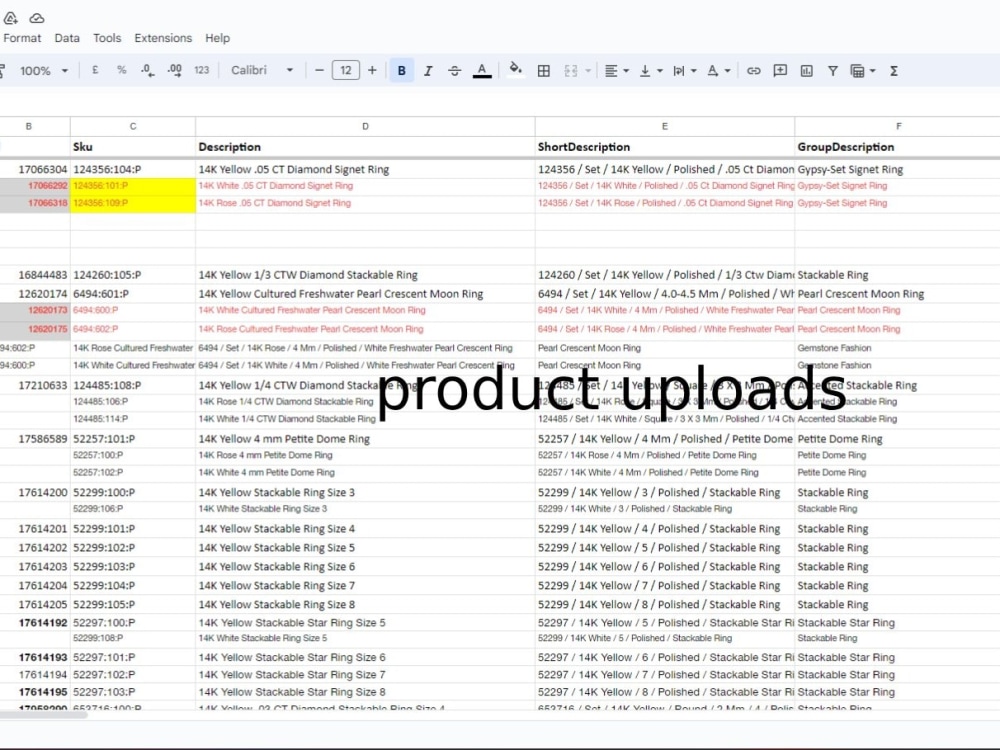Apply percent format to selection
This screenshot has width=1000, height=750.
121,71
